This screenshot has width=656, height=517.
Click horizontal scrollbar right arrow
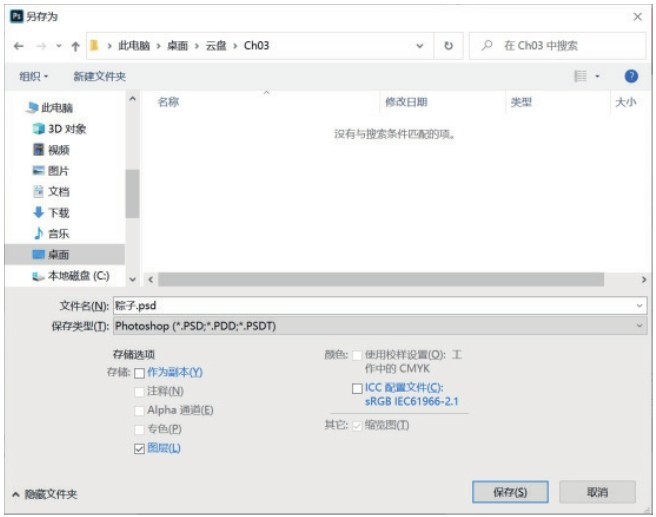coord(644,279)
